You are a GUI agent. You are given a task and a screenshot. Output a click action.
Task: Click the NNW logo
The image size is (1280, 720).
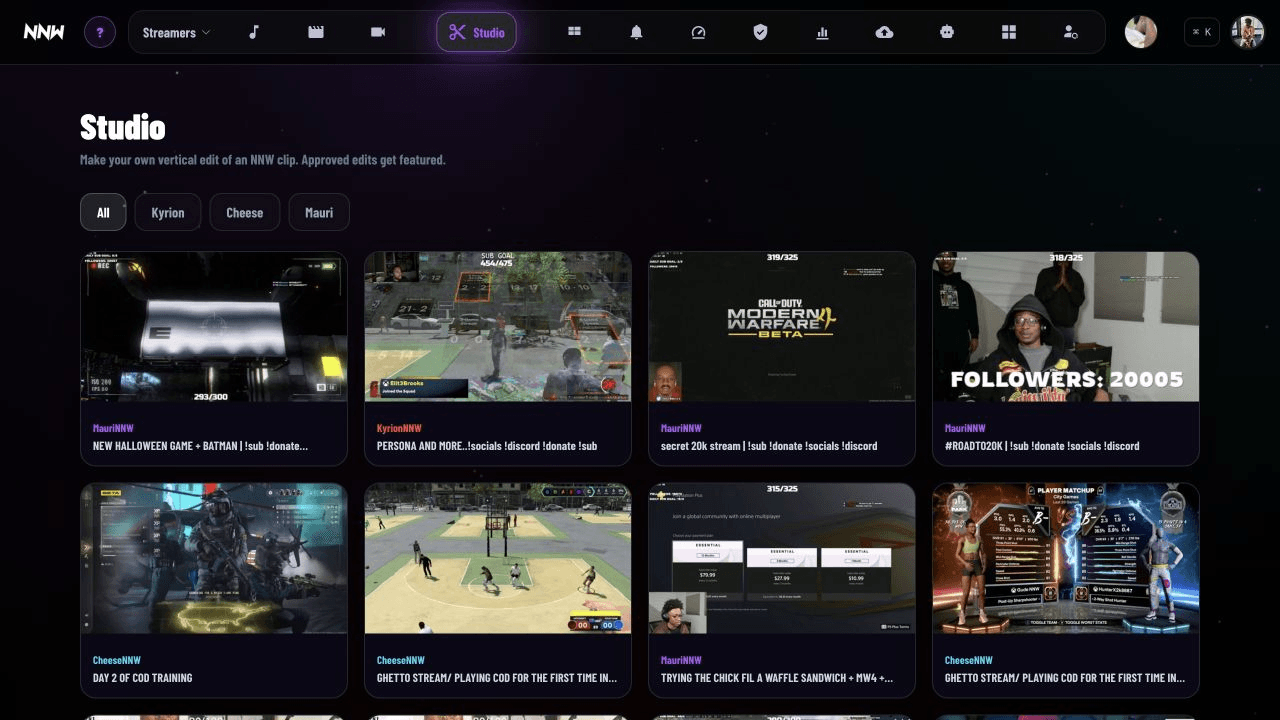pyautogui.click(x=44, y=32)
